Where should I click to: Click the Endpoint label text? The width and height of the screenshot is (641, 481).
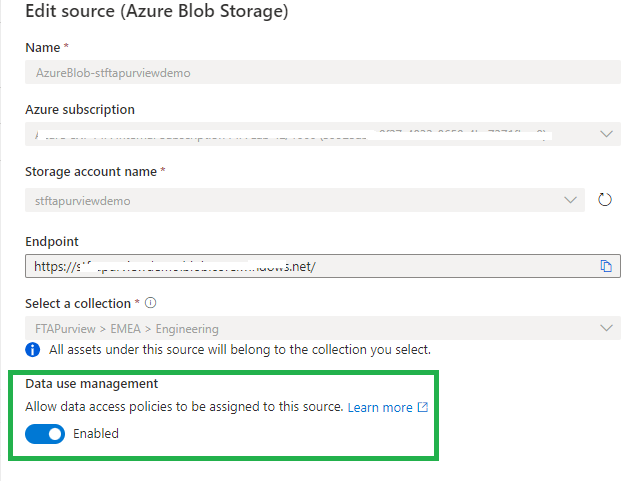pos(54,241)
